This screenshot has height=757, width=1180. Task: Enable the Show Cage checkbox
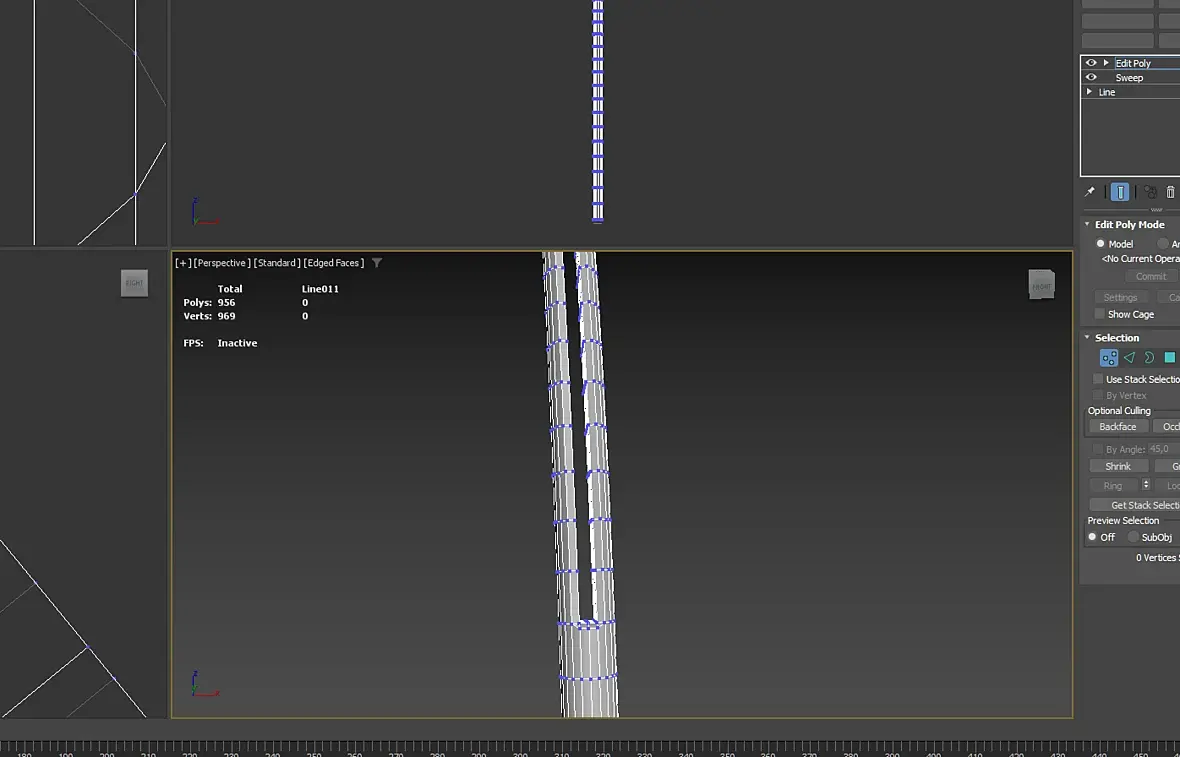(x=1099, y=314)
